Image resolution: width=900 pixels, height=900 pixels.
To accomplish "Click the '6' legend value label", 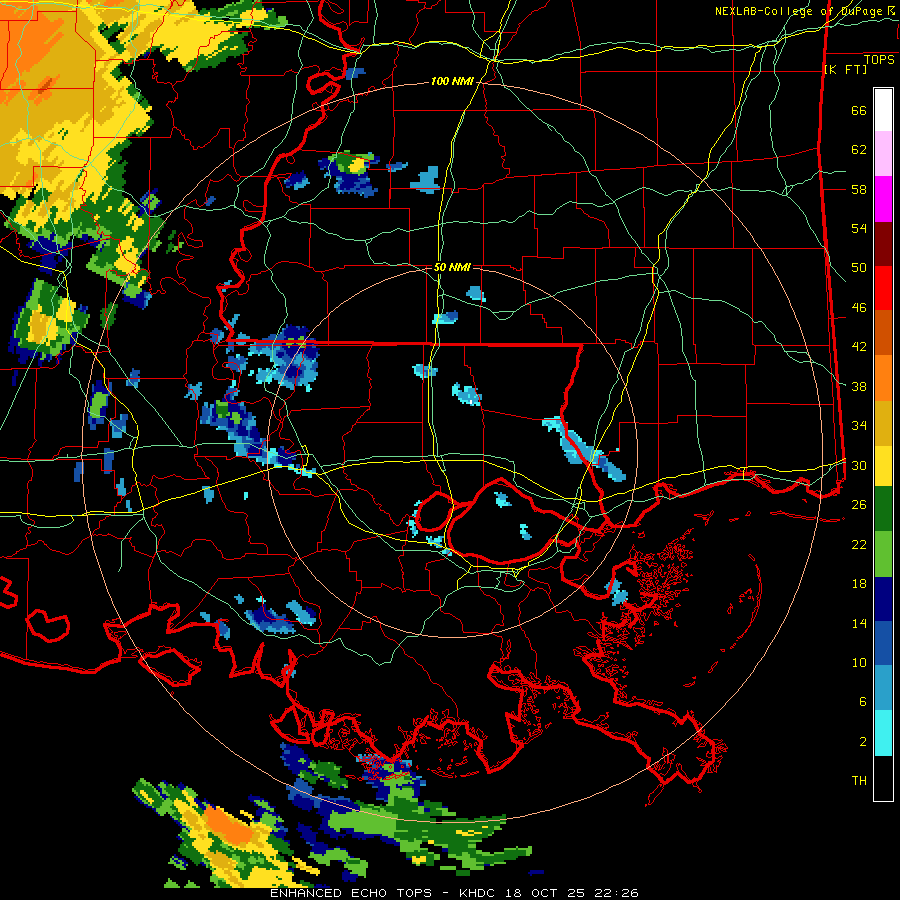I will click(x=863, y=702).
